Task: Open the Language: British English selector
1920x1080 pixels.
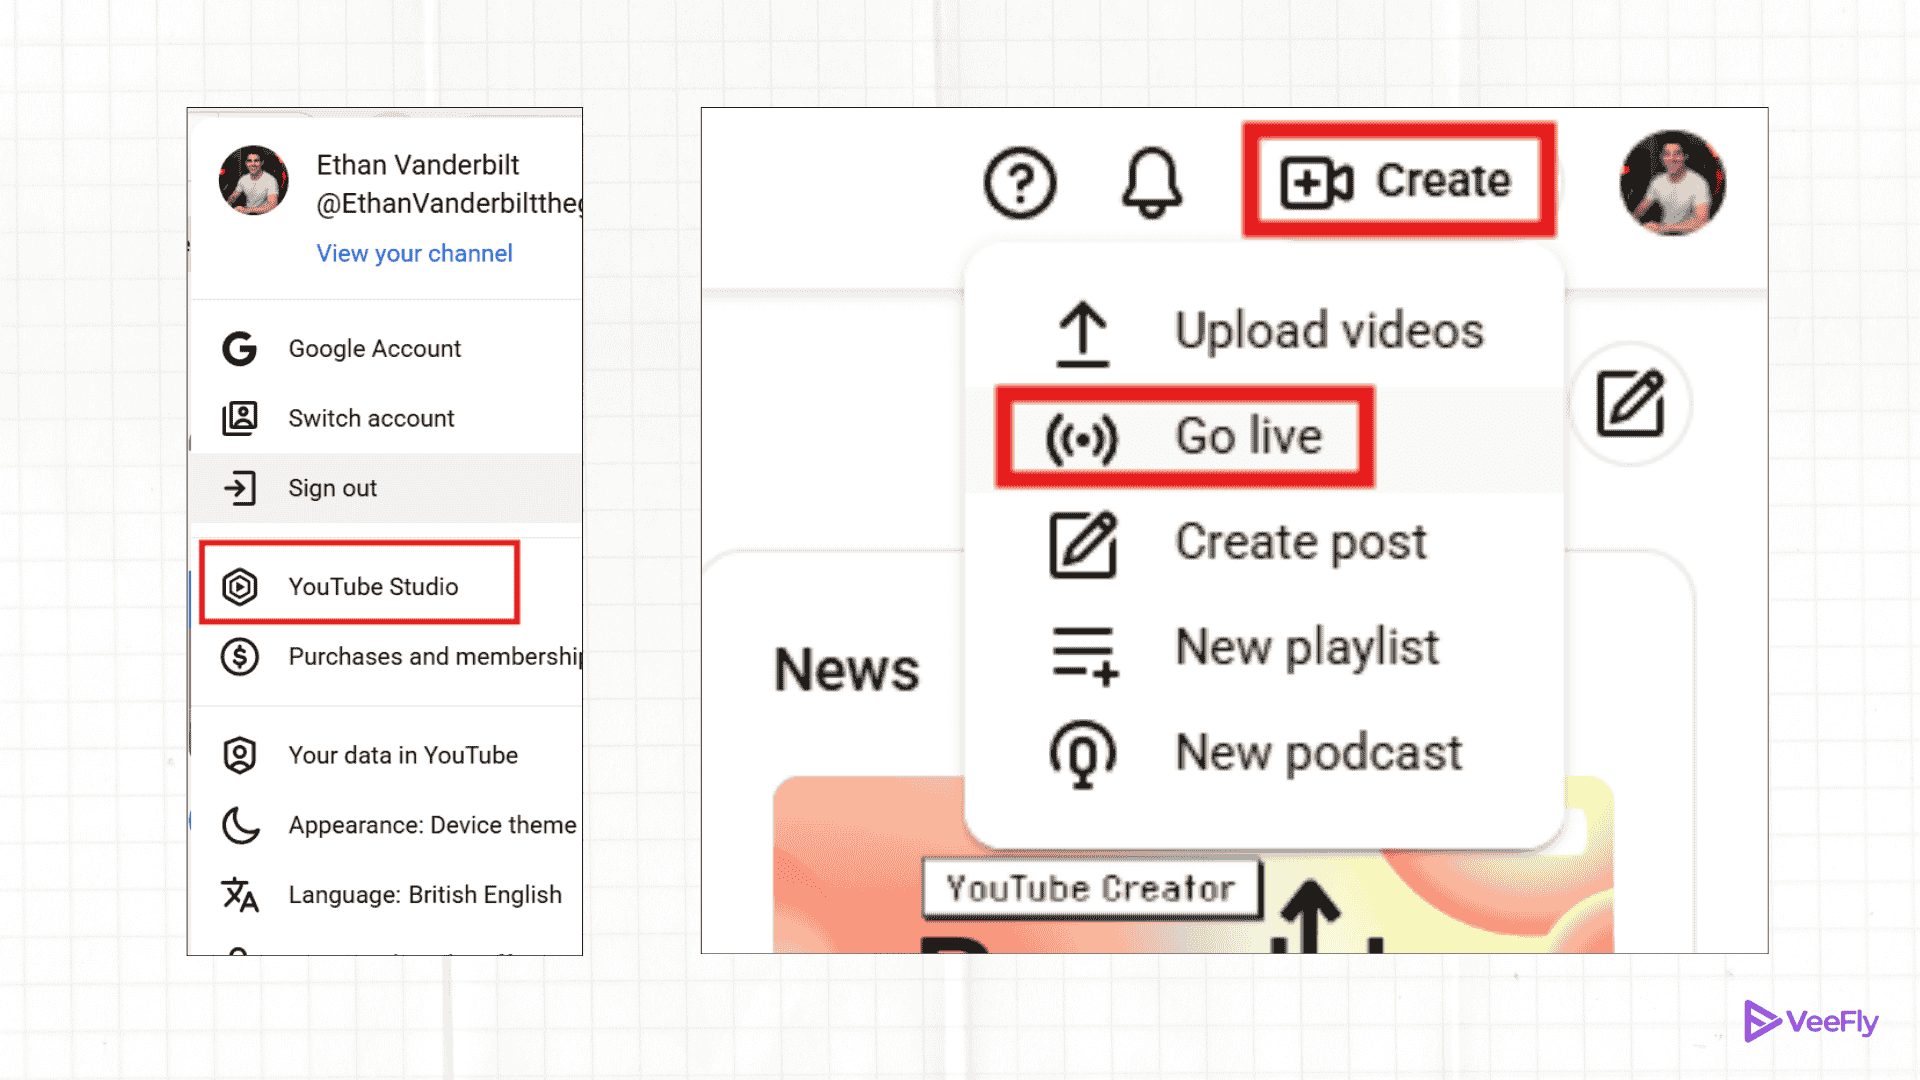Action: click(424, 894)
